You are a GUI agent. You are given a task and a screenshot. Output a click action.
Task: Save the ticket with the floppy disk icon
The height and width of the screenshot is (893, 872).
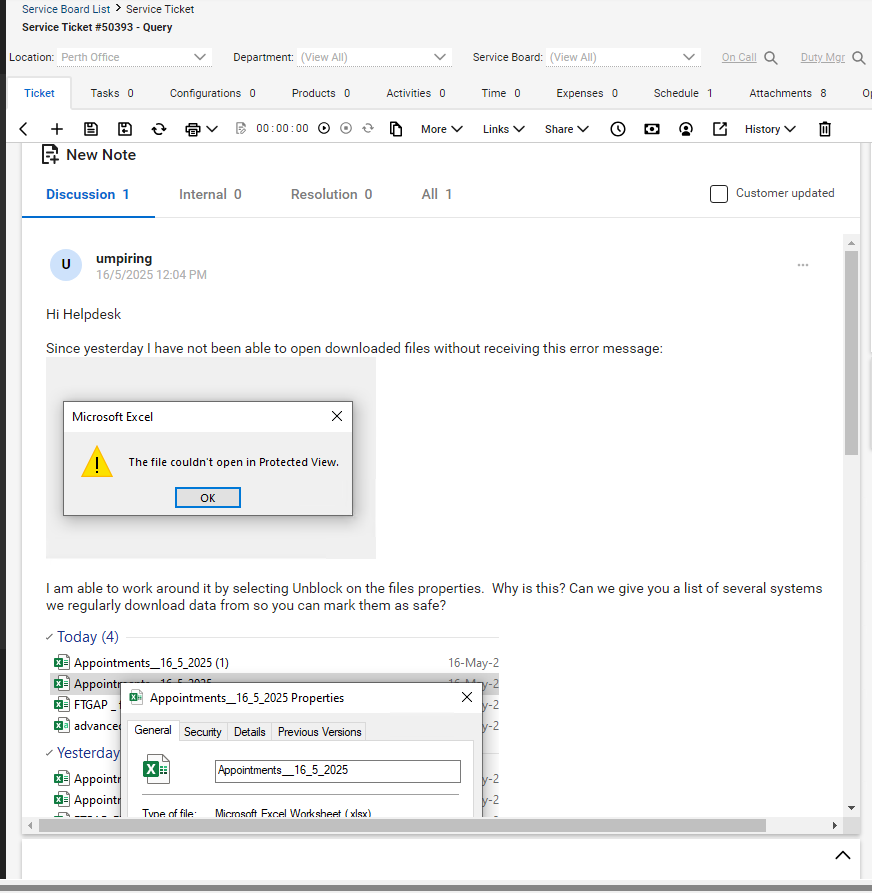[91, 129]
